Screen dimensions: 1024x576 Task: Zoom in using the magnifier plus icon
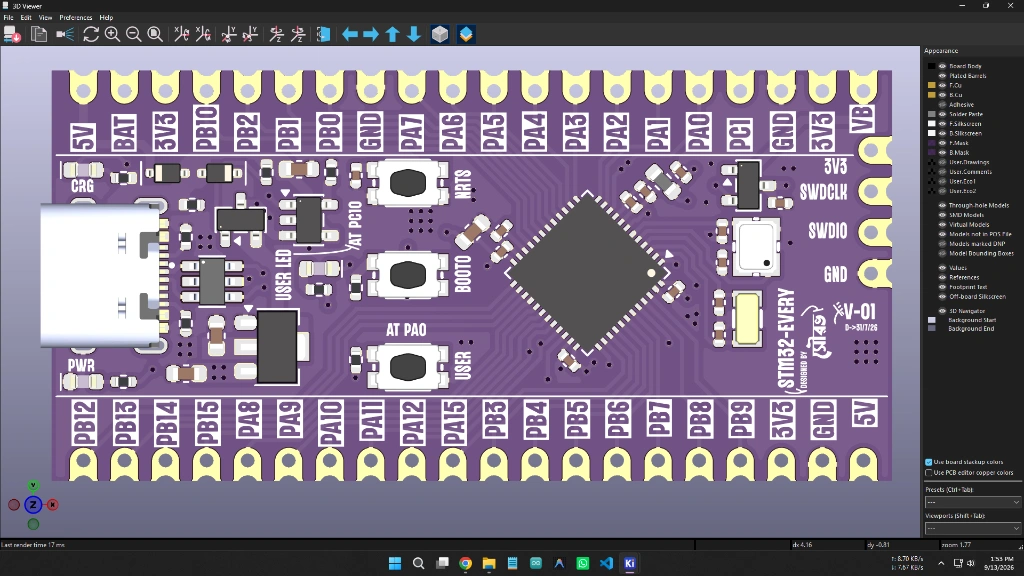tap(112, 34)
